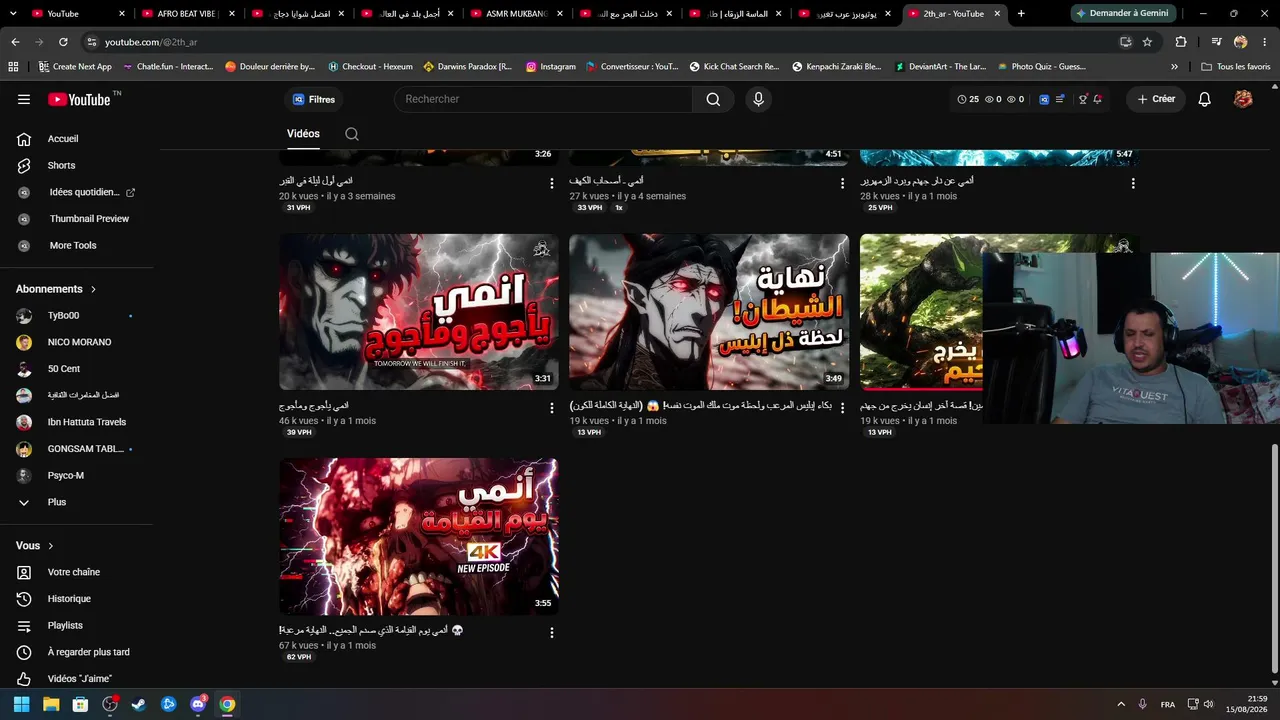Show hidden bookmarks overflow chevron

click(x=1175, y=67)
